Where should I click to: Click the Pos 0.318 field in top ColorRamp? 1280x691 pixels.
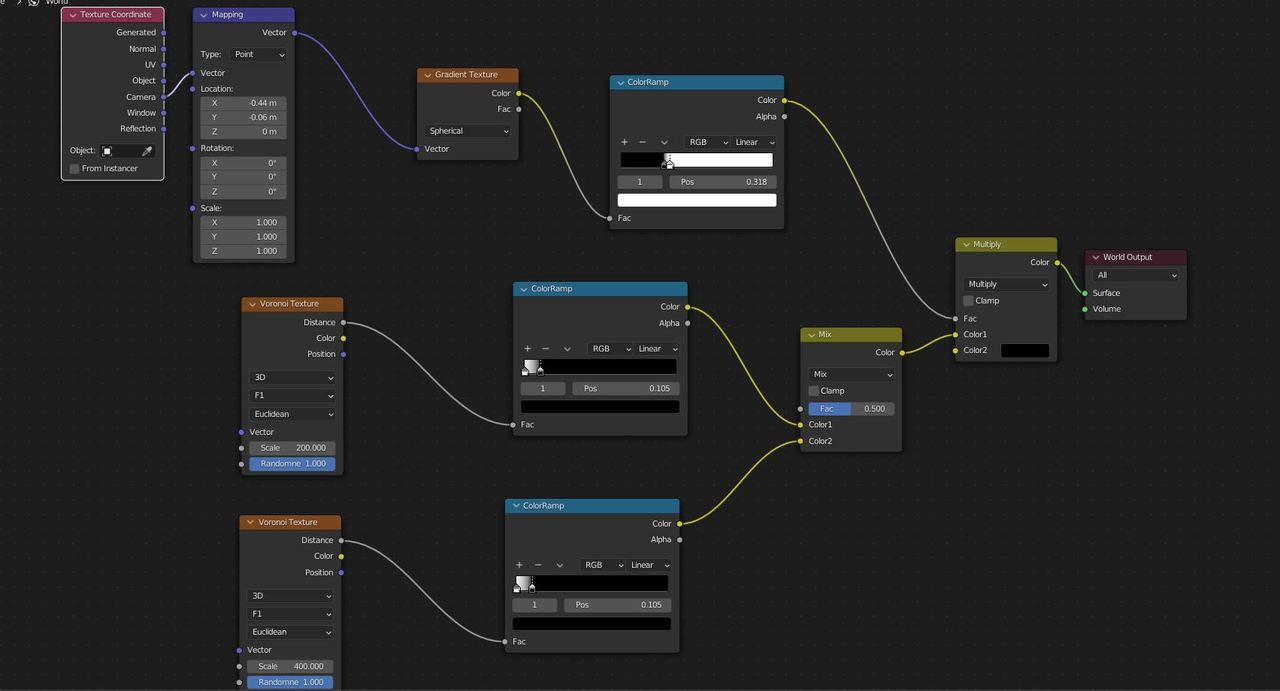723,182
